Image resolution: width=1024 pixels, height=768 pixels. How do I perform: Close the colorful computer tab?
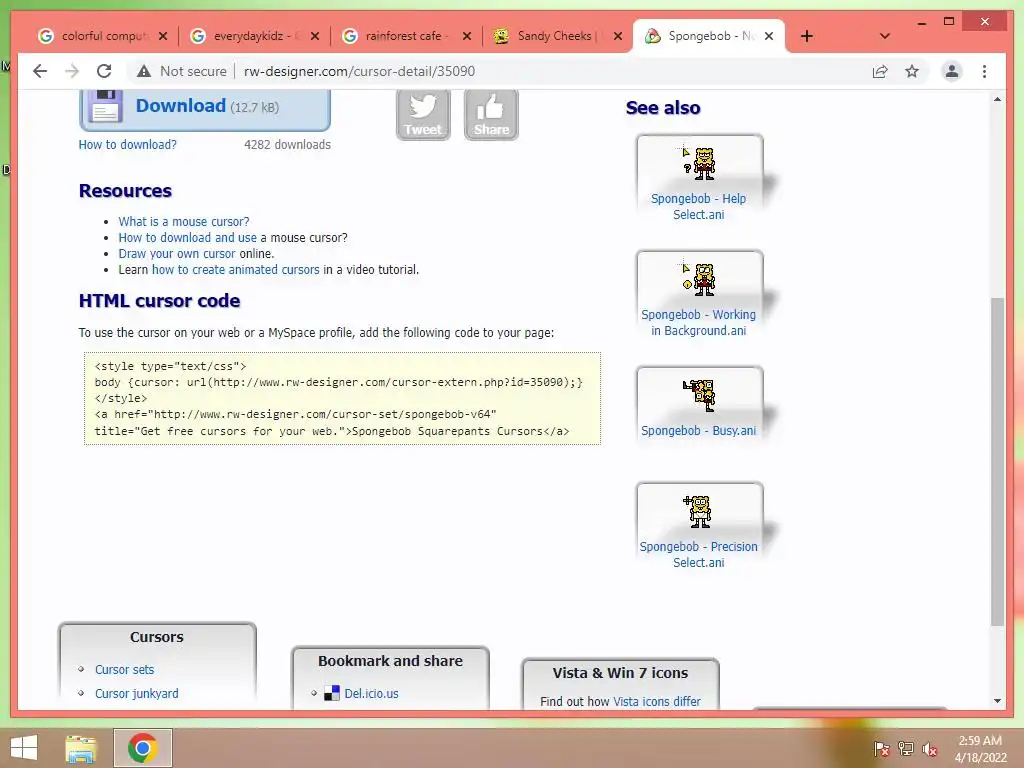163,36
